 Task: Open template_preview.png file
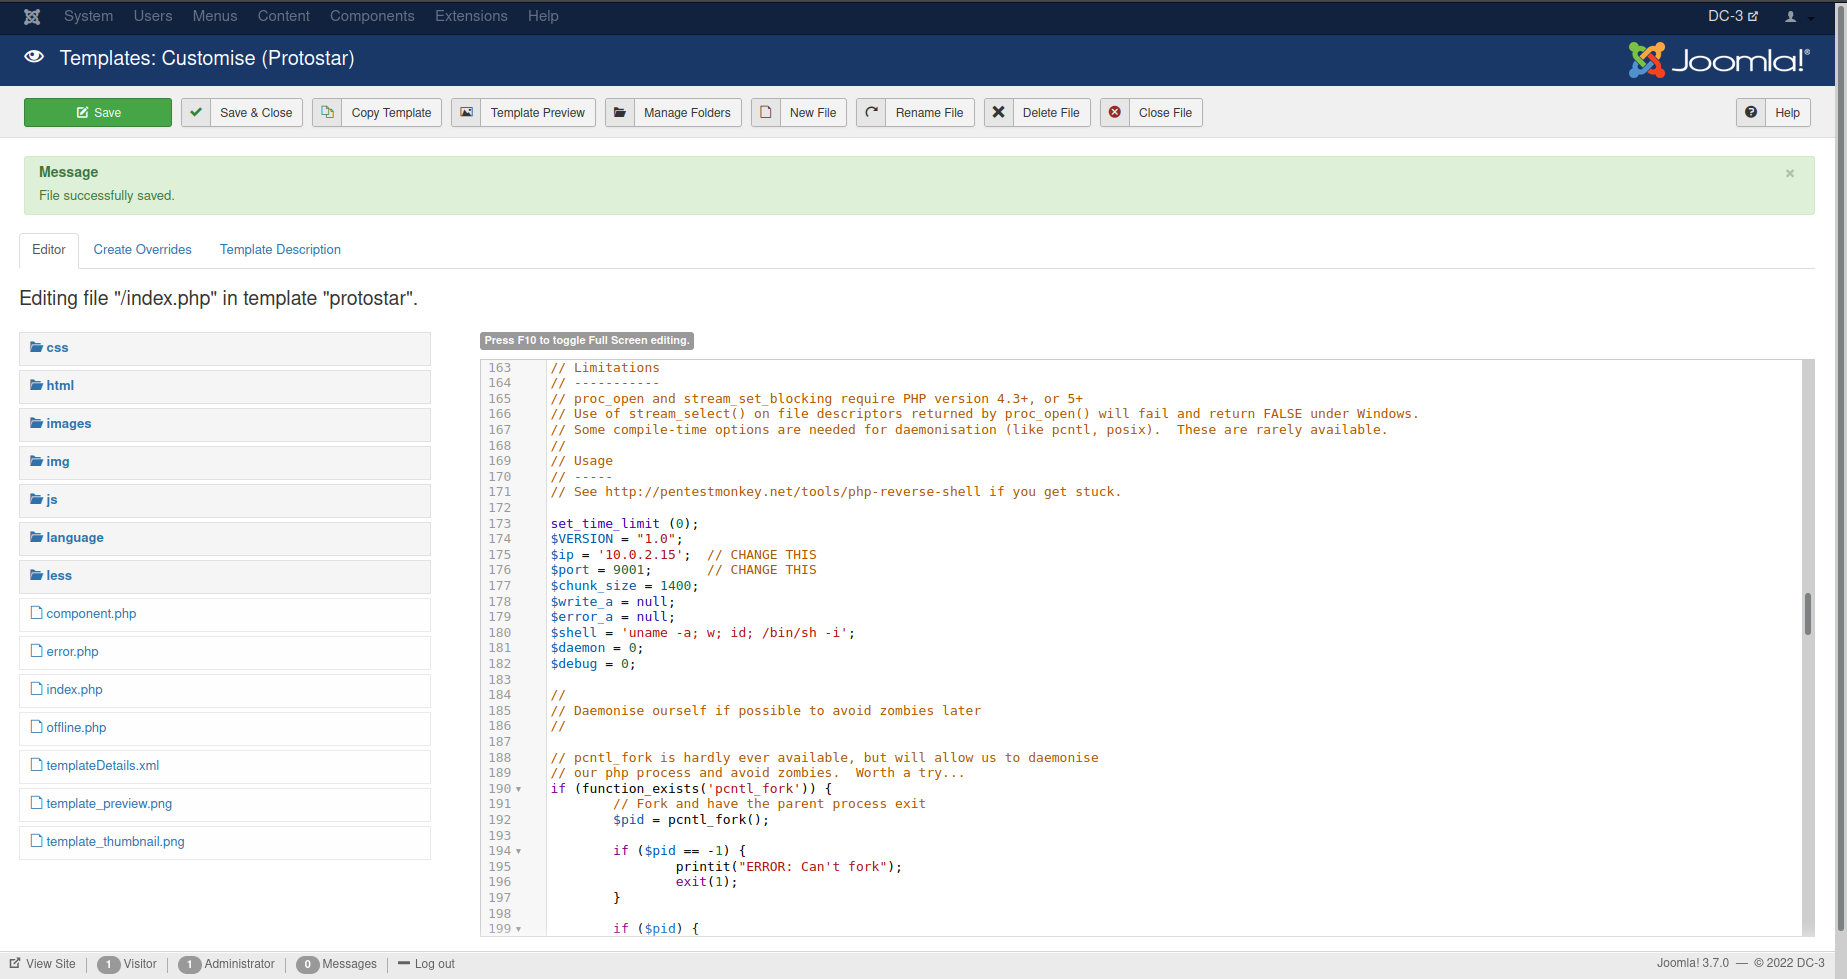(x=225, y=804)
